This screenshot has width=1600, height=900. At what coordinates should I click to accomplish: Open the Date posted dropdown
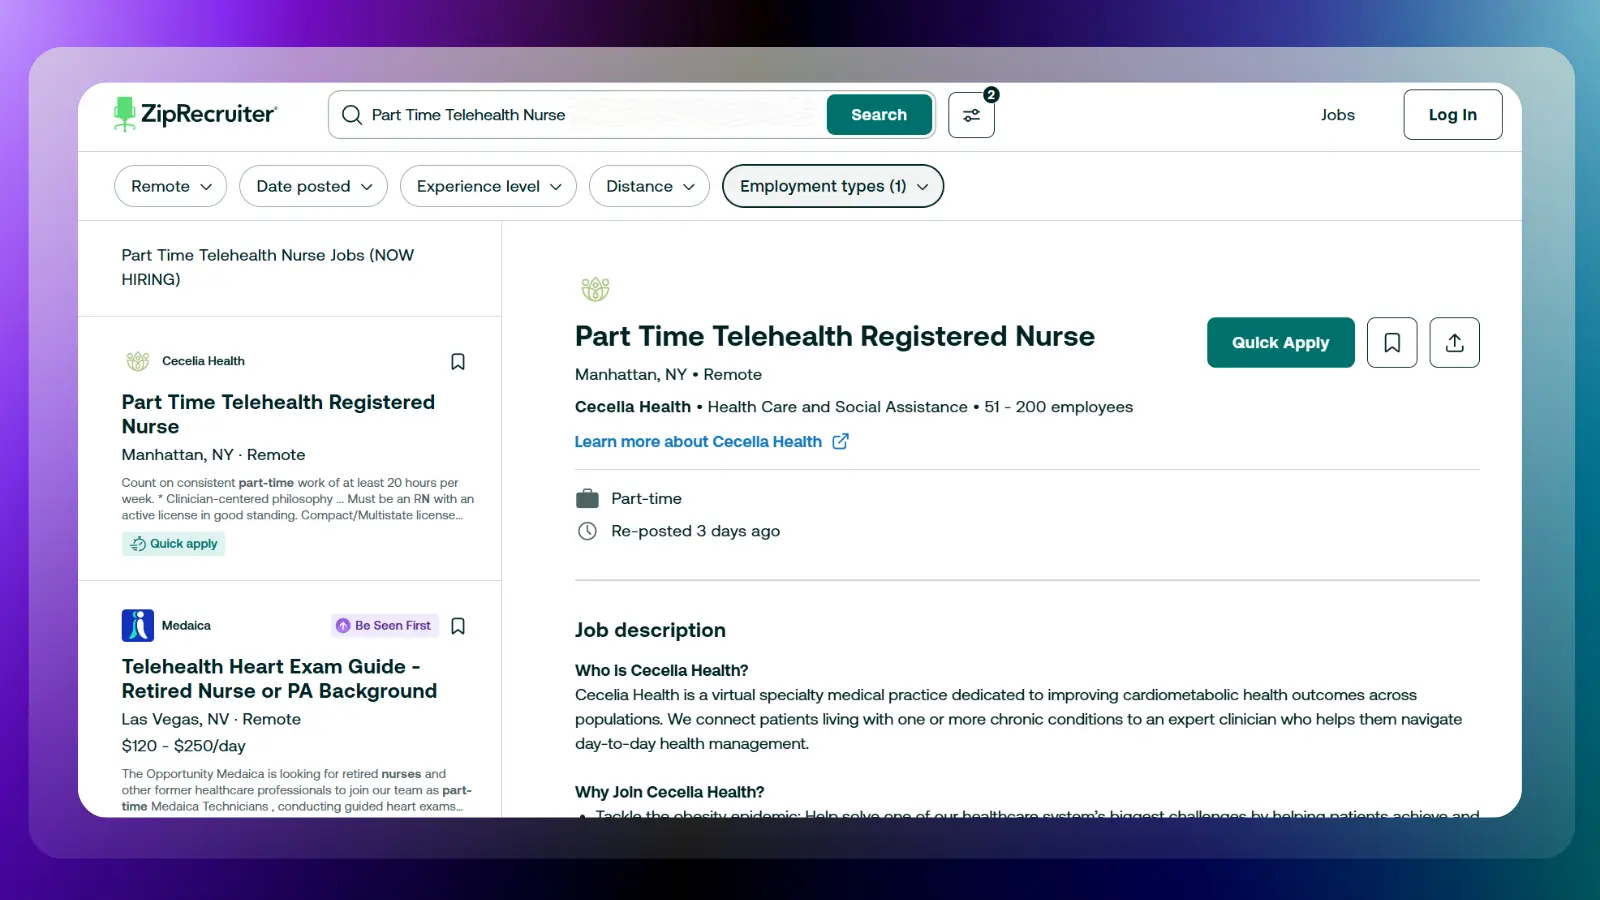[x=314, y=186]
